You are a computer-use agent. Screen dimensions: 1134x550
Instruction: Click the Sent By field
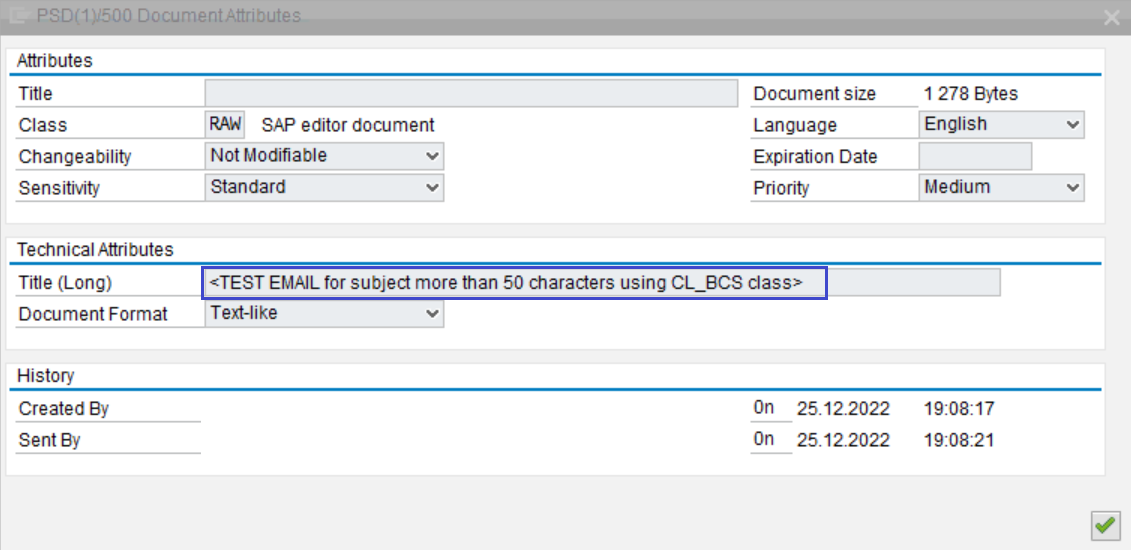point(110,440)
